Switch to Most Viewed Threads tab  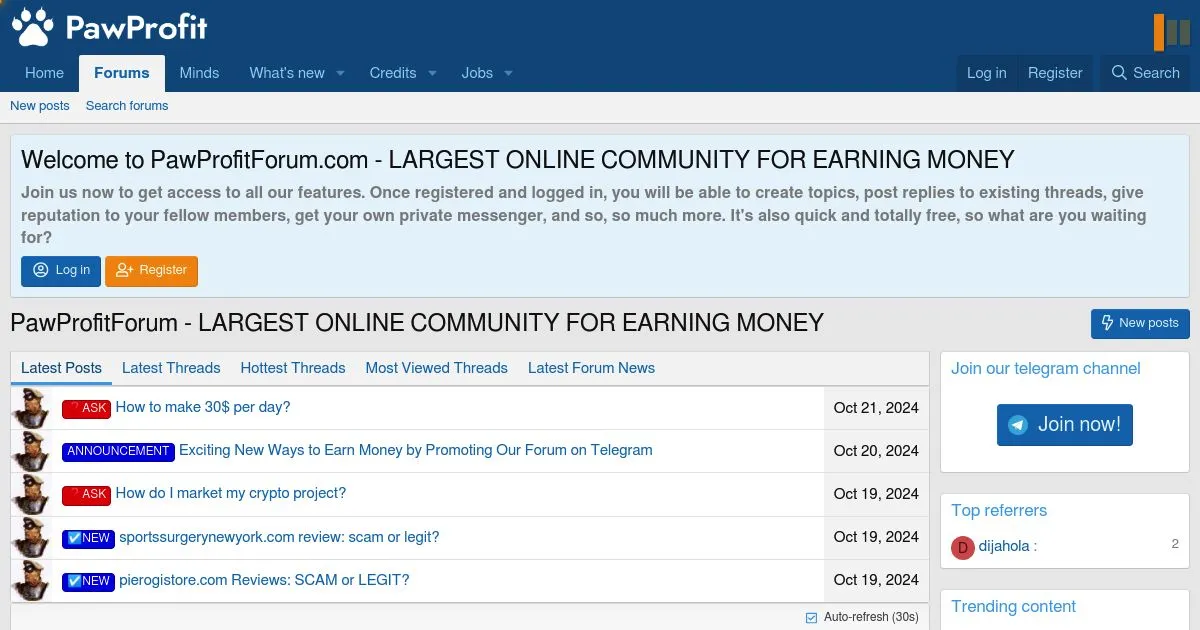pos(437,368)
